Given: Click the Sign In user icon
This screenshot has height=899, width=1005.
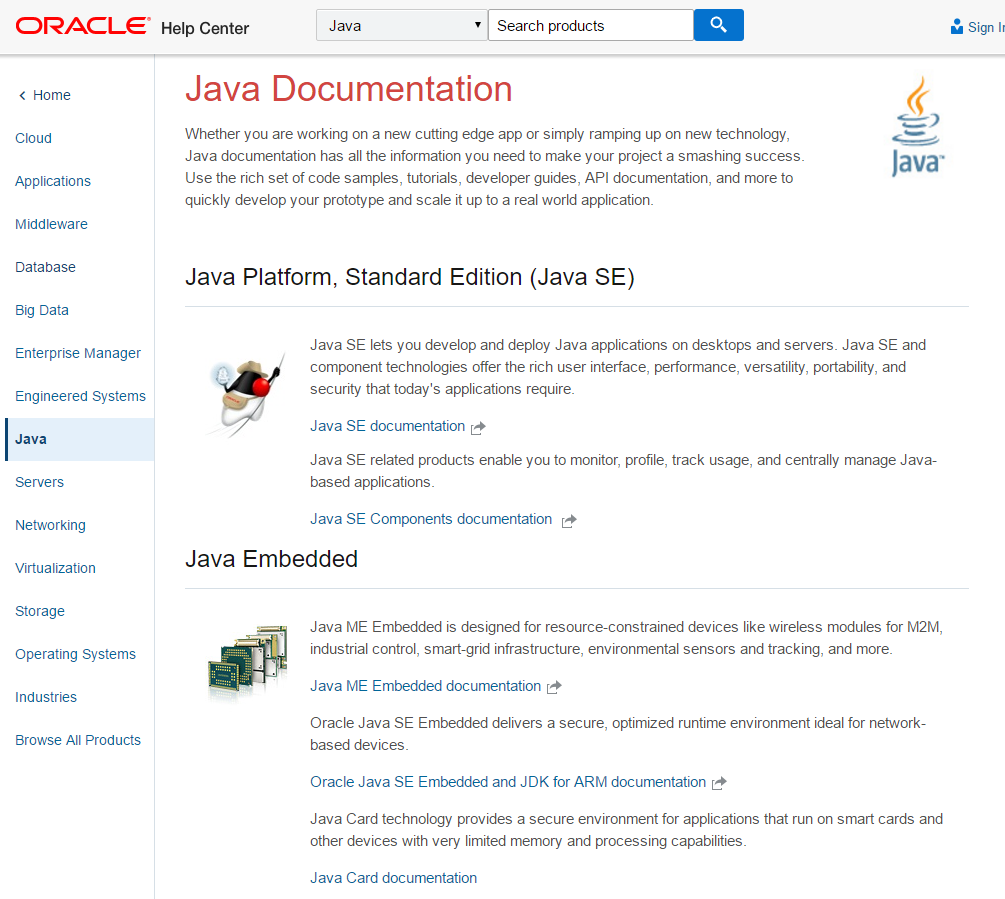Looking at the screenshot, I should [x=956, y=26].
